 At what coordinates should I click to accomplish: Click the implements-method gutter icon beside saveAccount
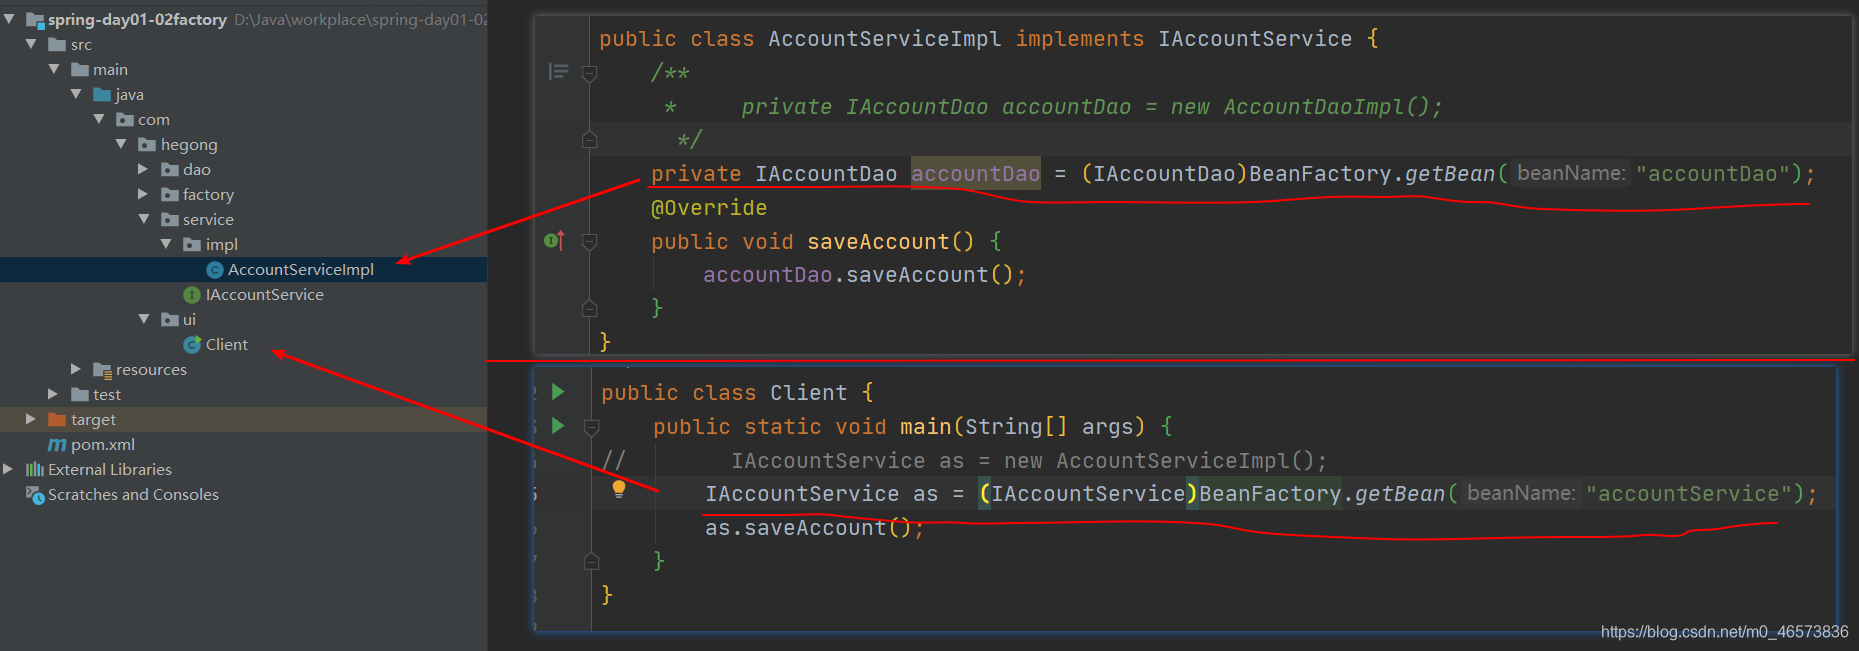[554, 240]
